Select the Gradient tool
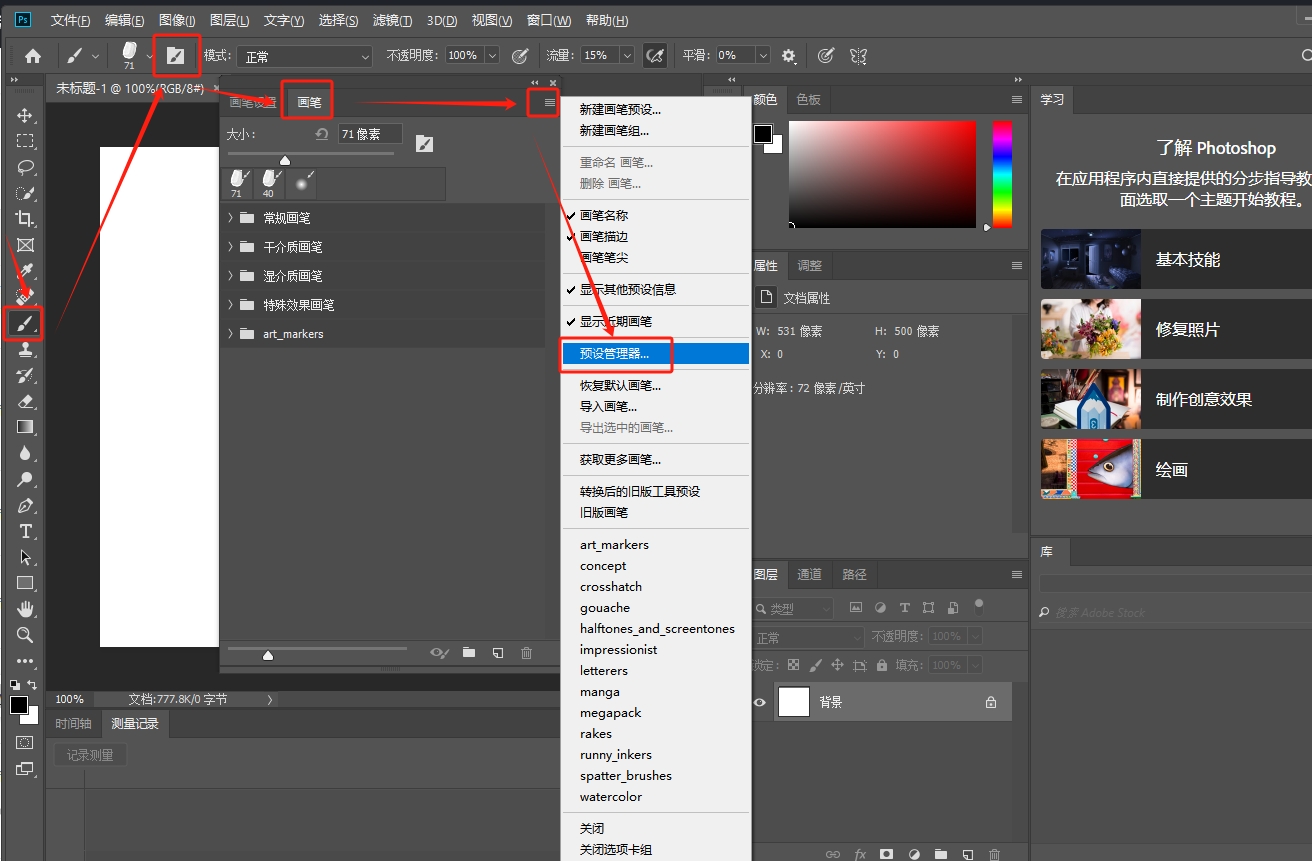Image resolution: width=1312 pixels, height=861 pixels. click(x=25, y=427)
